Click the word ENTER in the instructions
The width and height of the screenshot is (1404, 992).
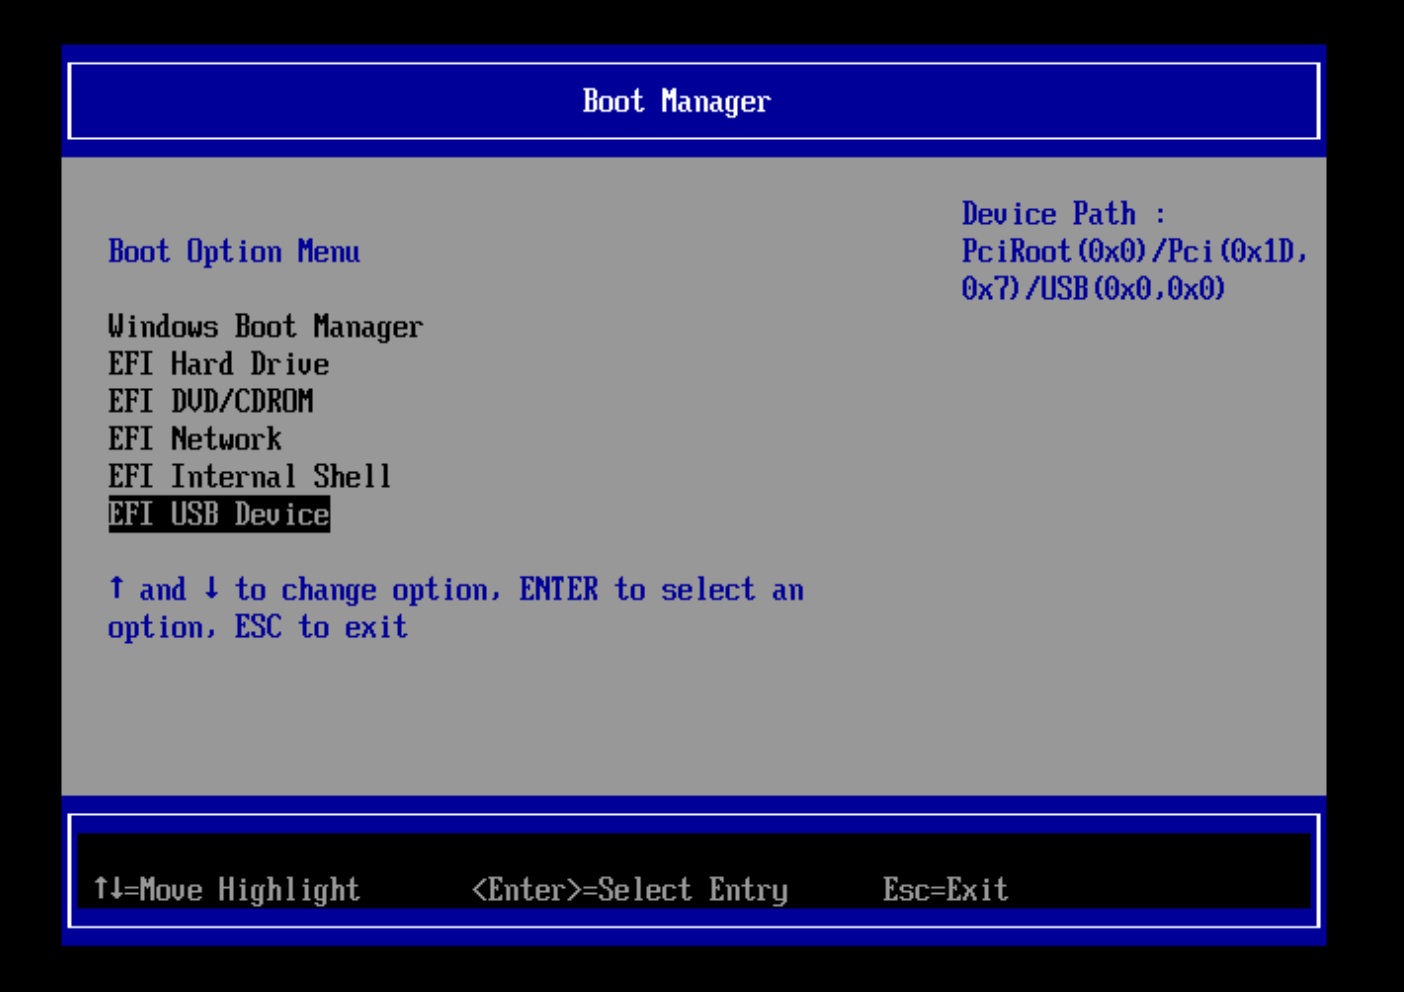(x=558, y=590)
